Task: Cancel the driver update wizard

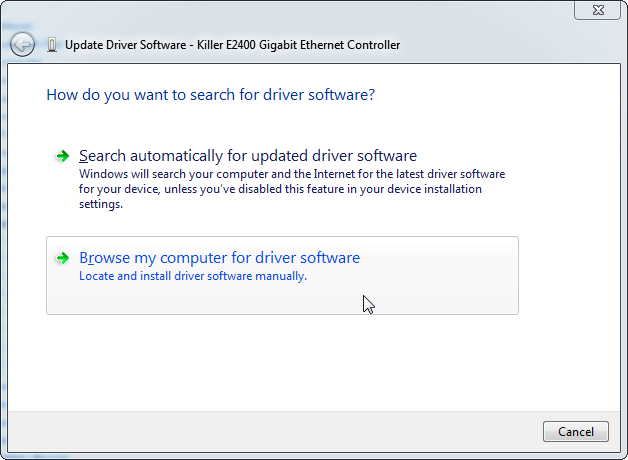Action: point(576,432)
